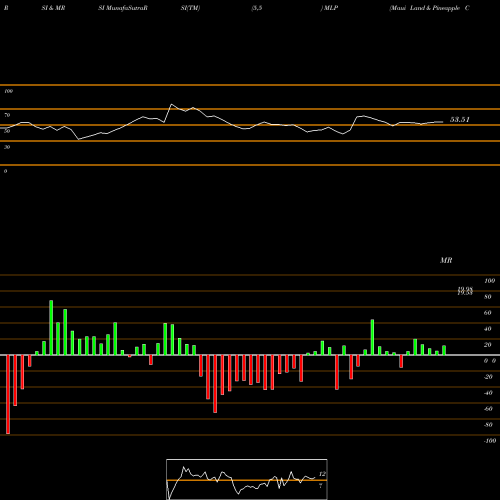Click the tallest green MR histogram bar
The width and height of the screenshot is (500, 500).
point(51,328)
